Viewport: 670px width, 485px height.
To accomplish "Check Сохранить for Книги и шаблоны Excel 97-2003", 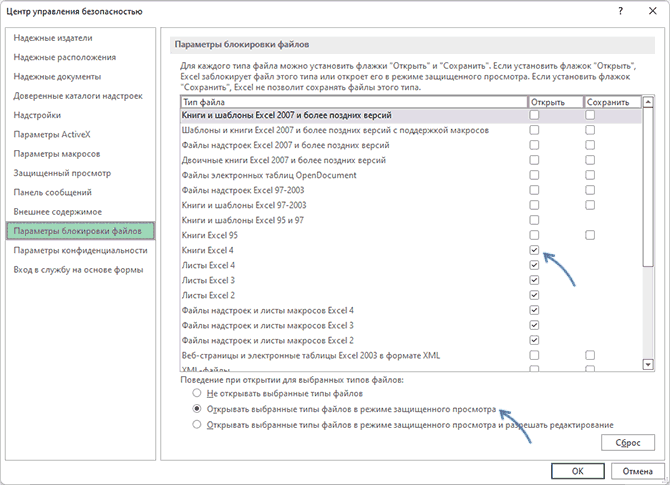I will (590, 205).
